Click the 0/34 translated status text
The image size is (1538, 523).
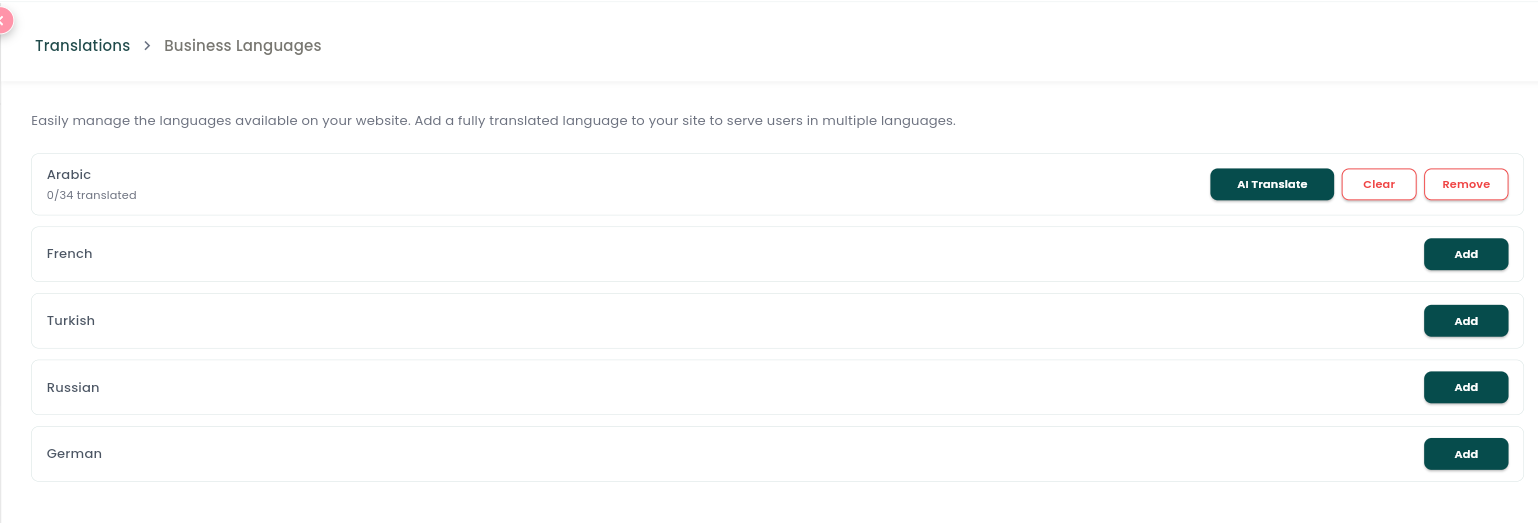point(92,196)
